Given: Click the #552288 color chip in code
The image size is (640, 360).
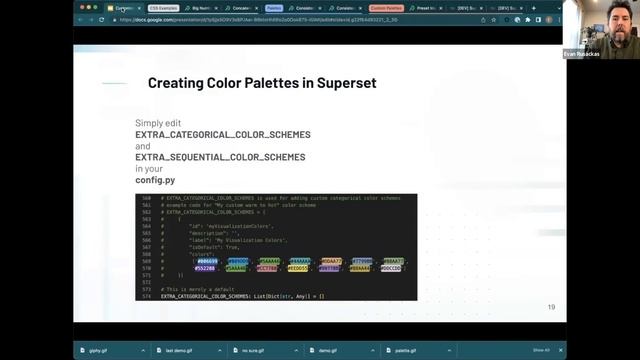Looking at the screenshot, I should coord(205,268).
